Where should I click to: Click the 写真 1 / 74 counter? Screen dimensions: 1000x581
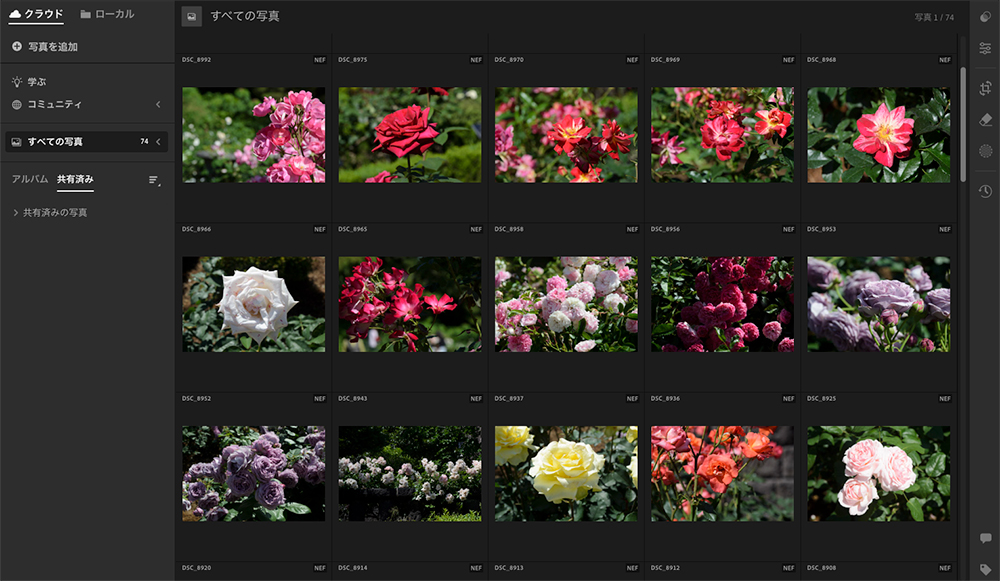934,17
